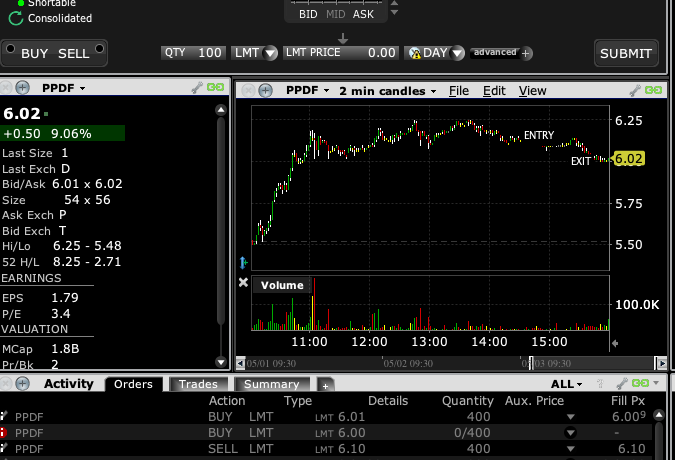Open chart panel wrench configuration icon
The width and height of the screenshot is (675, 460).
click(x=635, y=90)
